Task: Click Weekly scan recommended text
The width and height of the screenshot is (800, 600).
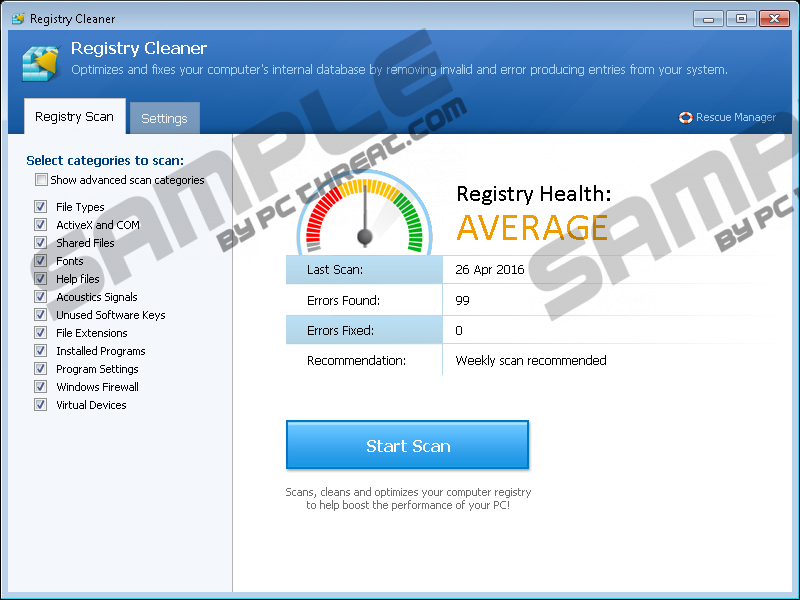Action: pyautogui.click(x=531, y=361)
